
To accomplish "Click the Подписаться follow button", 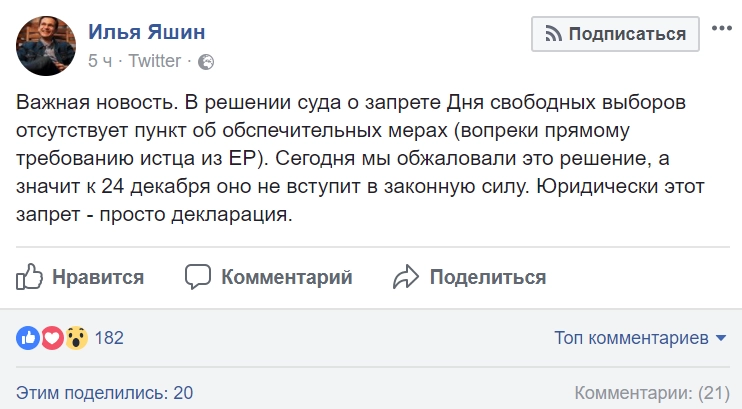I will 615,33.
